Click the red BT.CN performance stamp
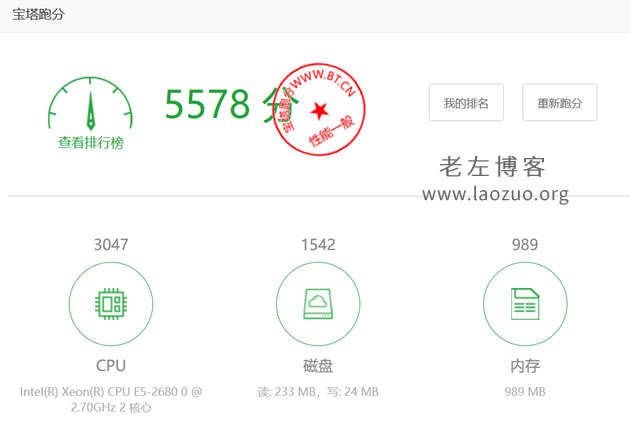This screenshot has width=630, height=426. click(x=318, y=109)
